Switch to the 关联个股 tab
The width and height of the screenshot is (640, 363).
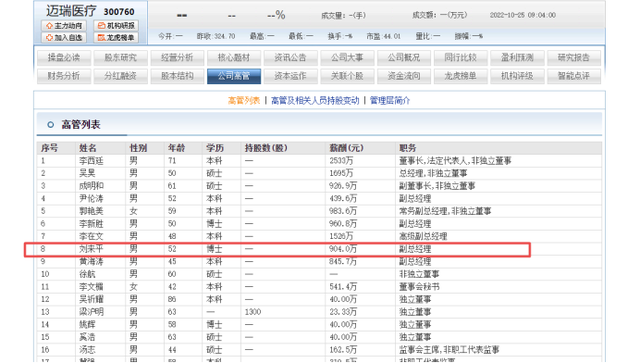(347, 76)
